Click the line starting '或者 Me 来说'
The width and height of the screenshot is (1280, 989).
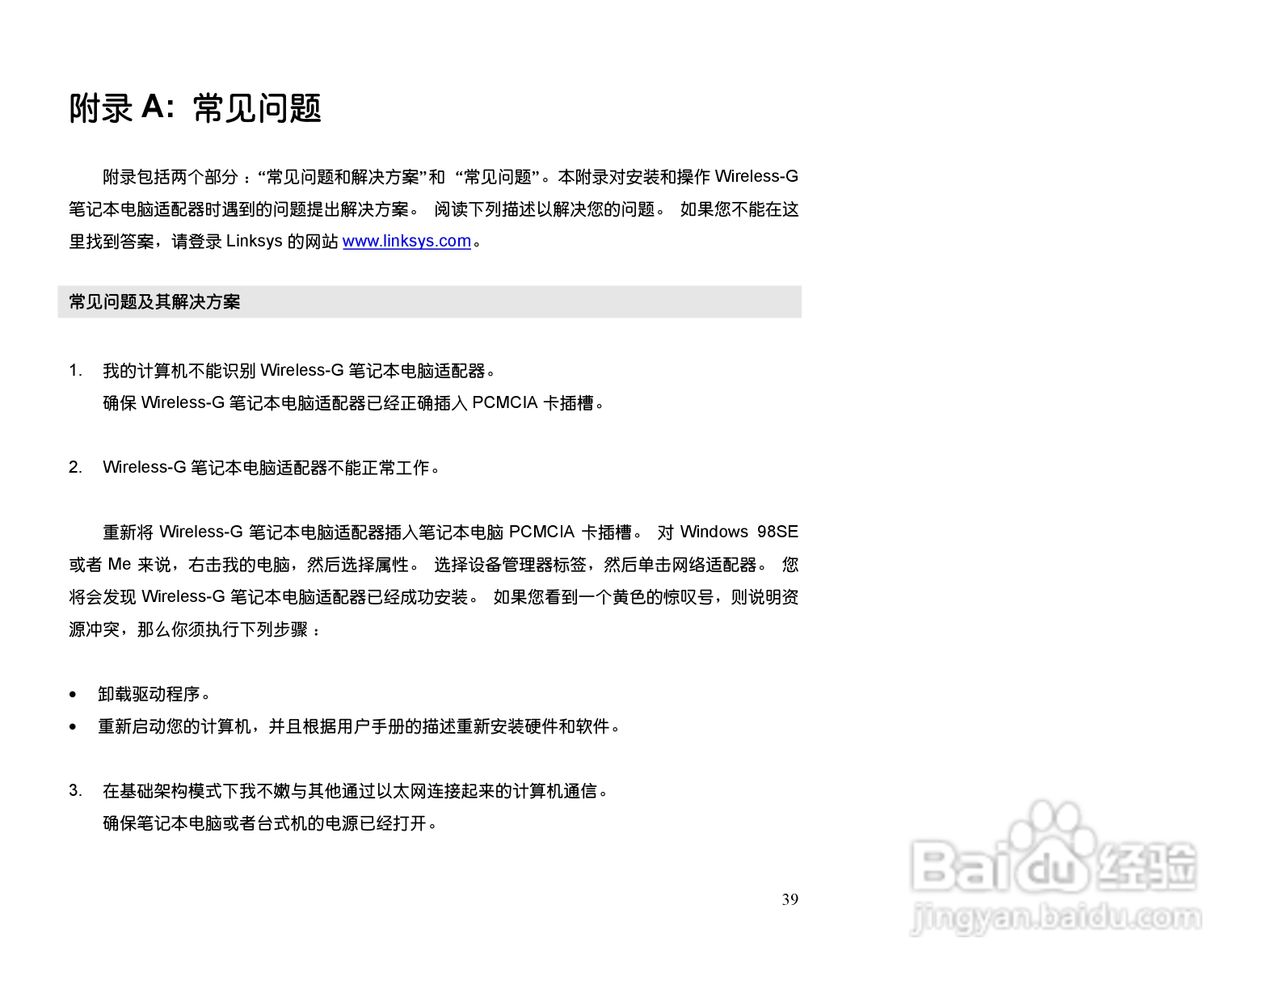point(434,565)
